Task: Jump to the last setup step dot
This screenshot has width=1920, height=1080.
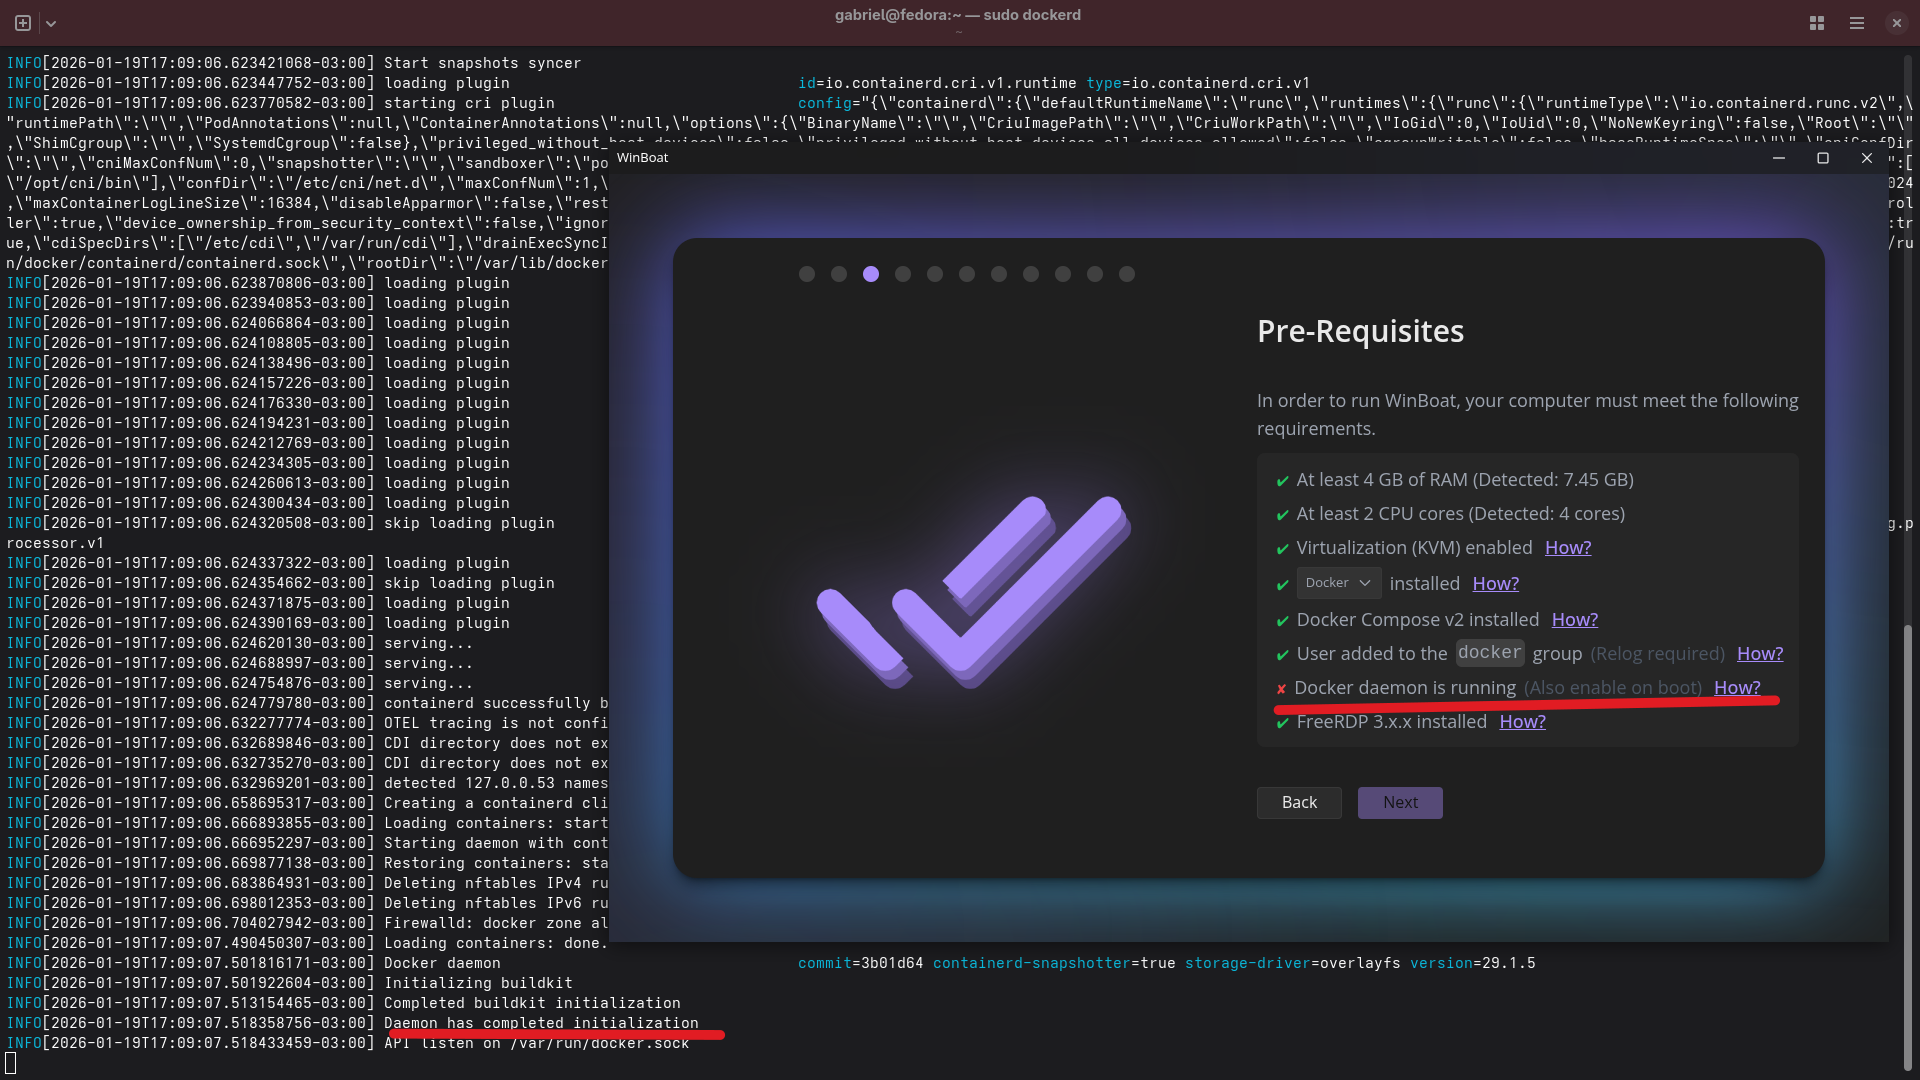Action: coord(1127,274)
